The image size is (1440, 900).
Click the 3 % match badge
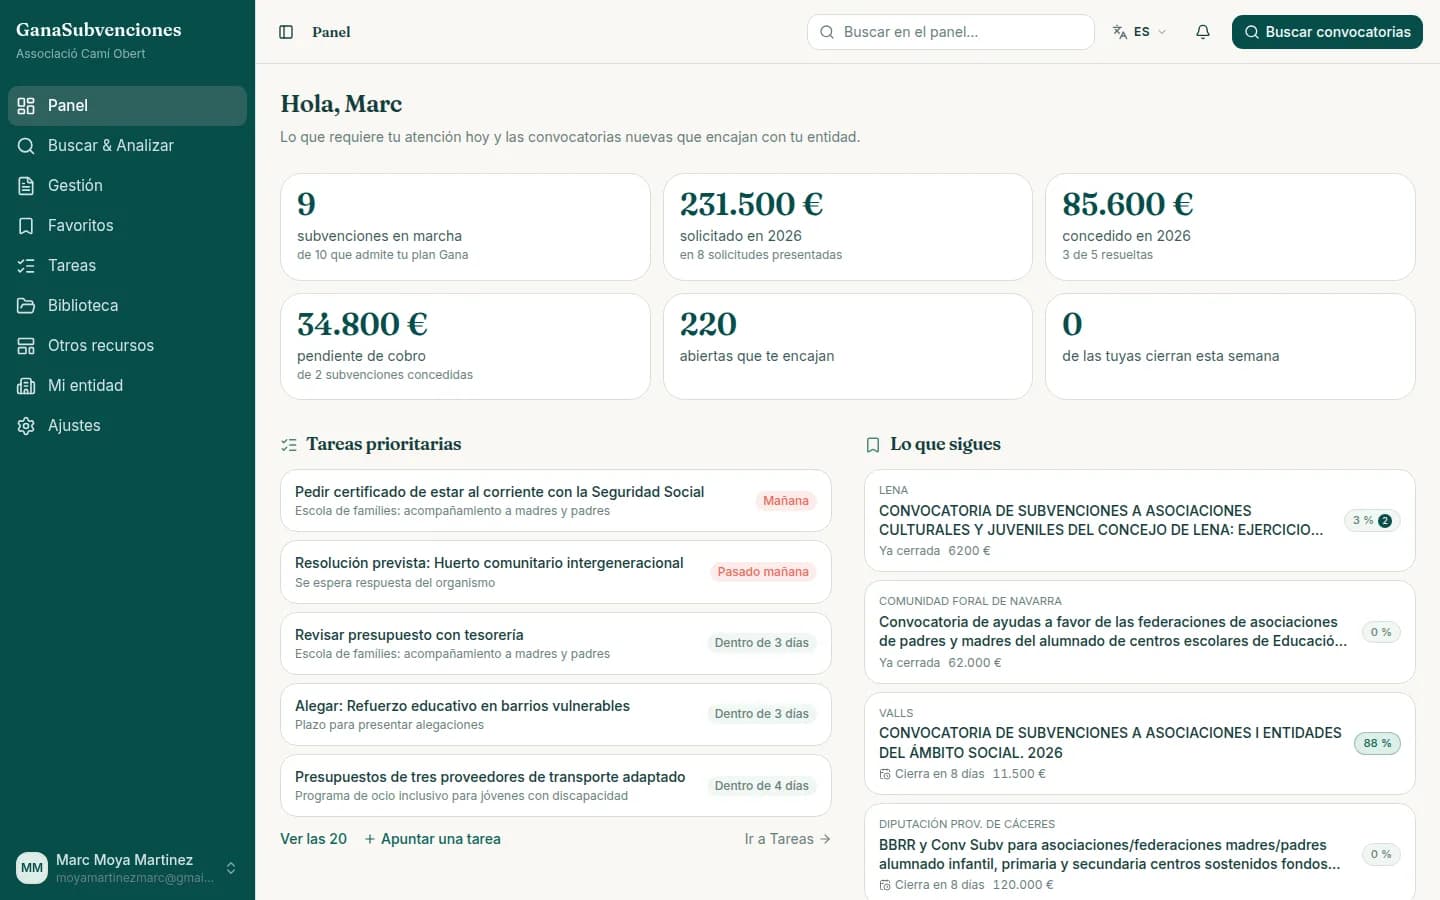[1372, 521]
